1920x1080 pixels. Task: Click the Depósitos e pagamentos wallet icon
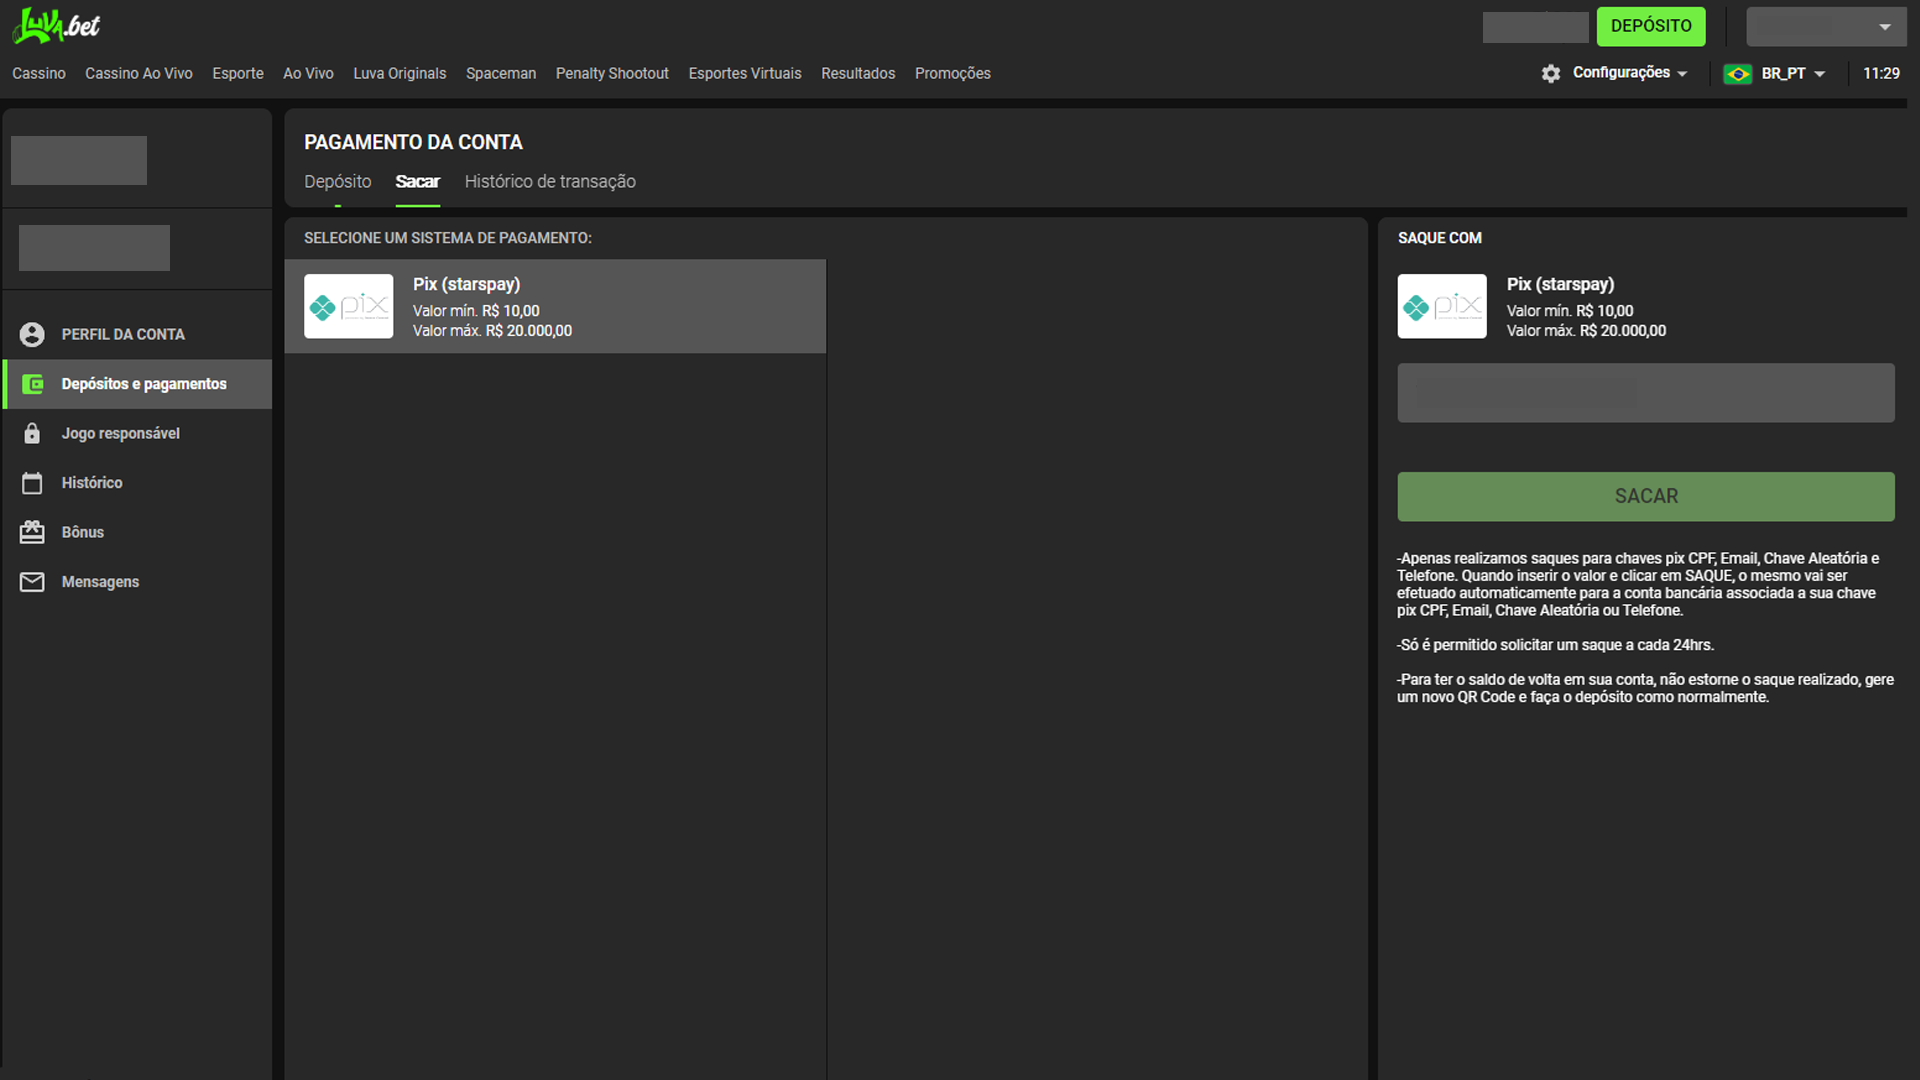32,384
